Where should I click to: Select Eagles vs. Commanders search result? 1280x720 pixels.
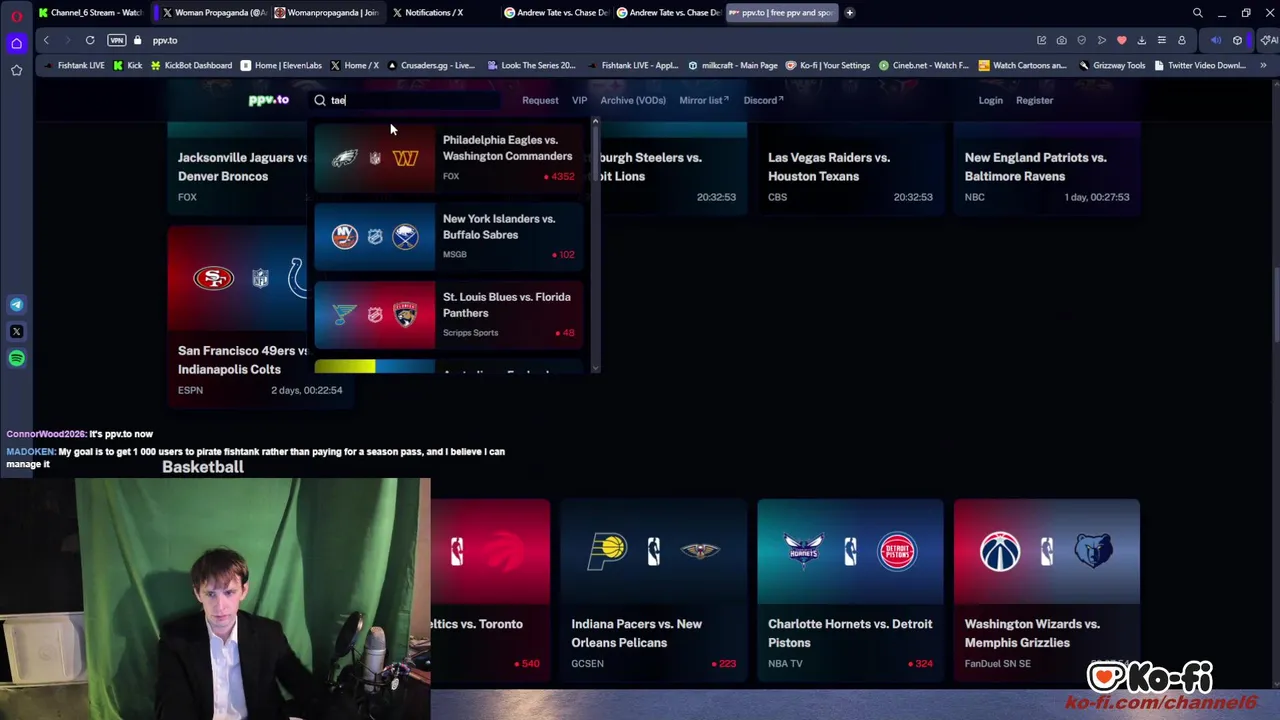[448, 157]
